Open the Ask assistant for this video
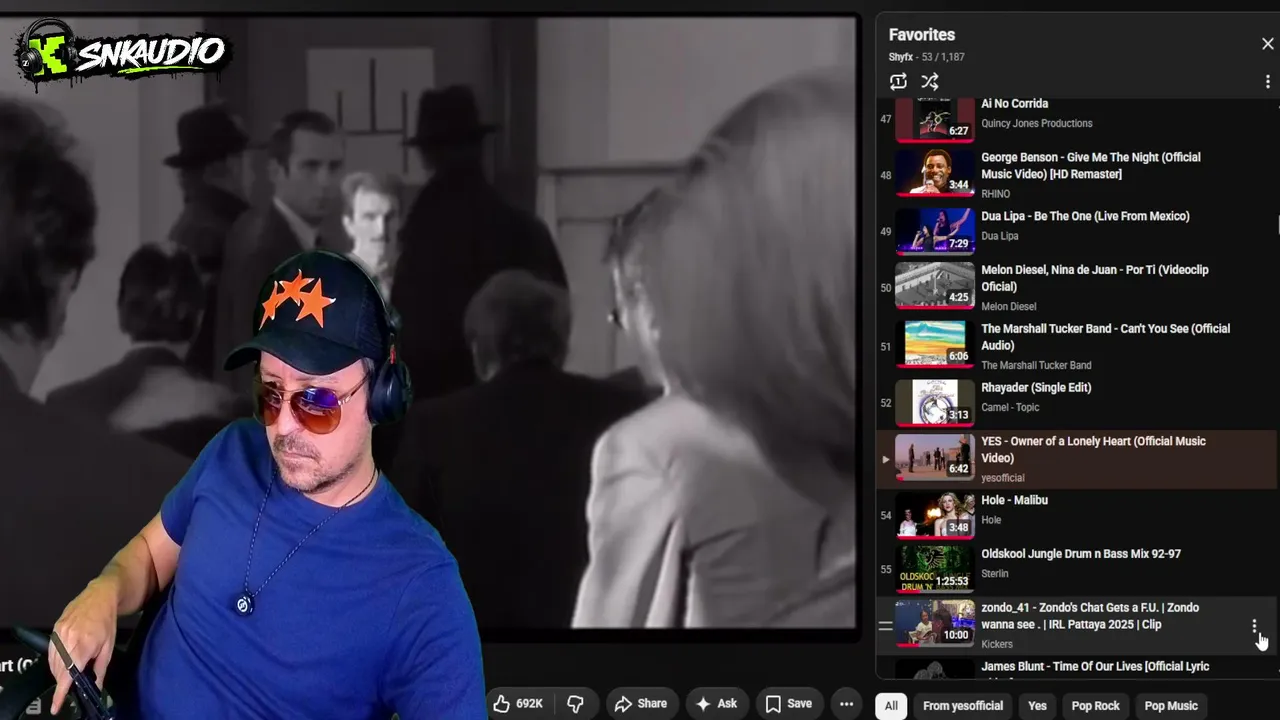The width and height of the screenshot is (1280, 720). tap(716, 704)
